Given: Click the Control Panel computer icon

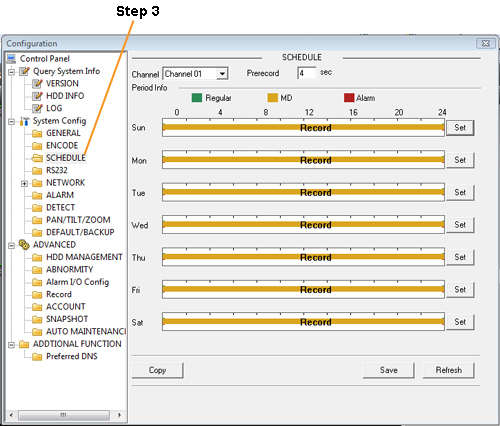Looking at the screenshot, I should click(x=11, y=59).
